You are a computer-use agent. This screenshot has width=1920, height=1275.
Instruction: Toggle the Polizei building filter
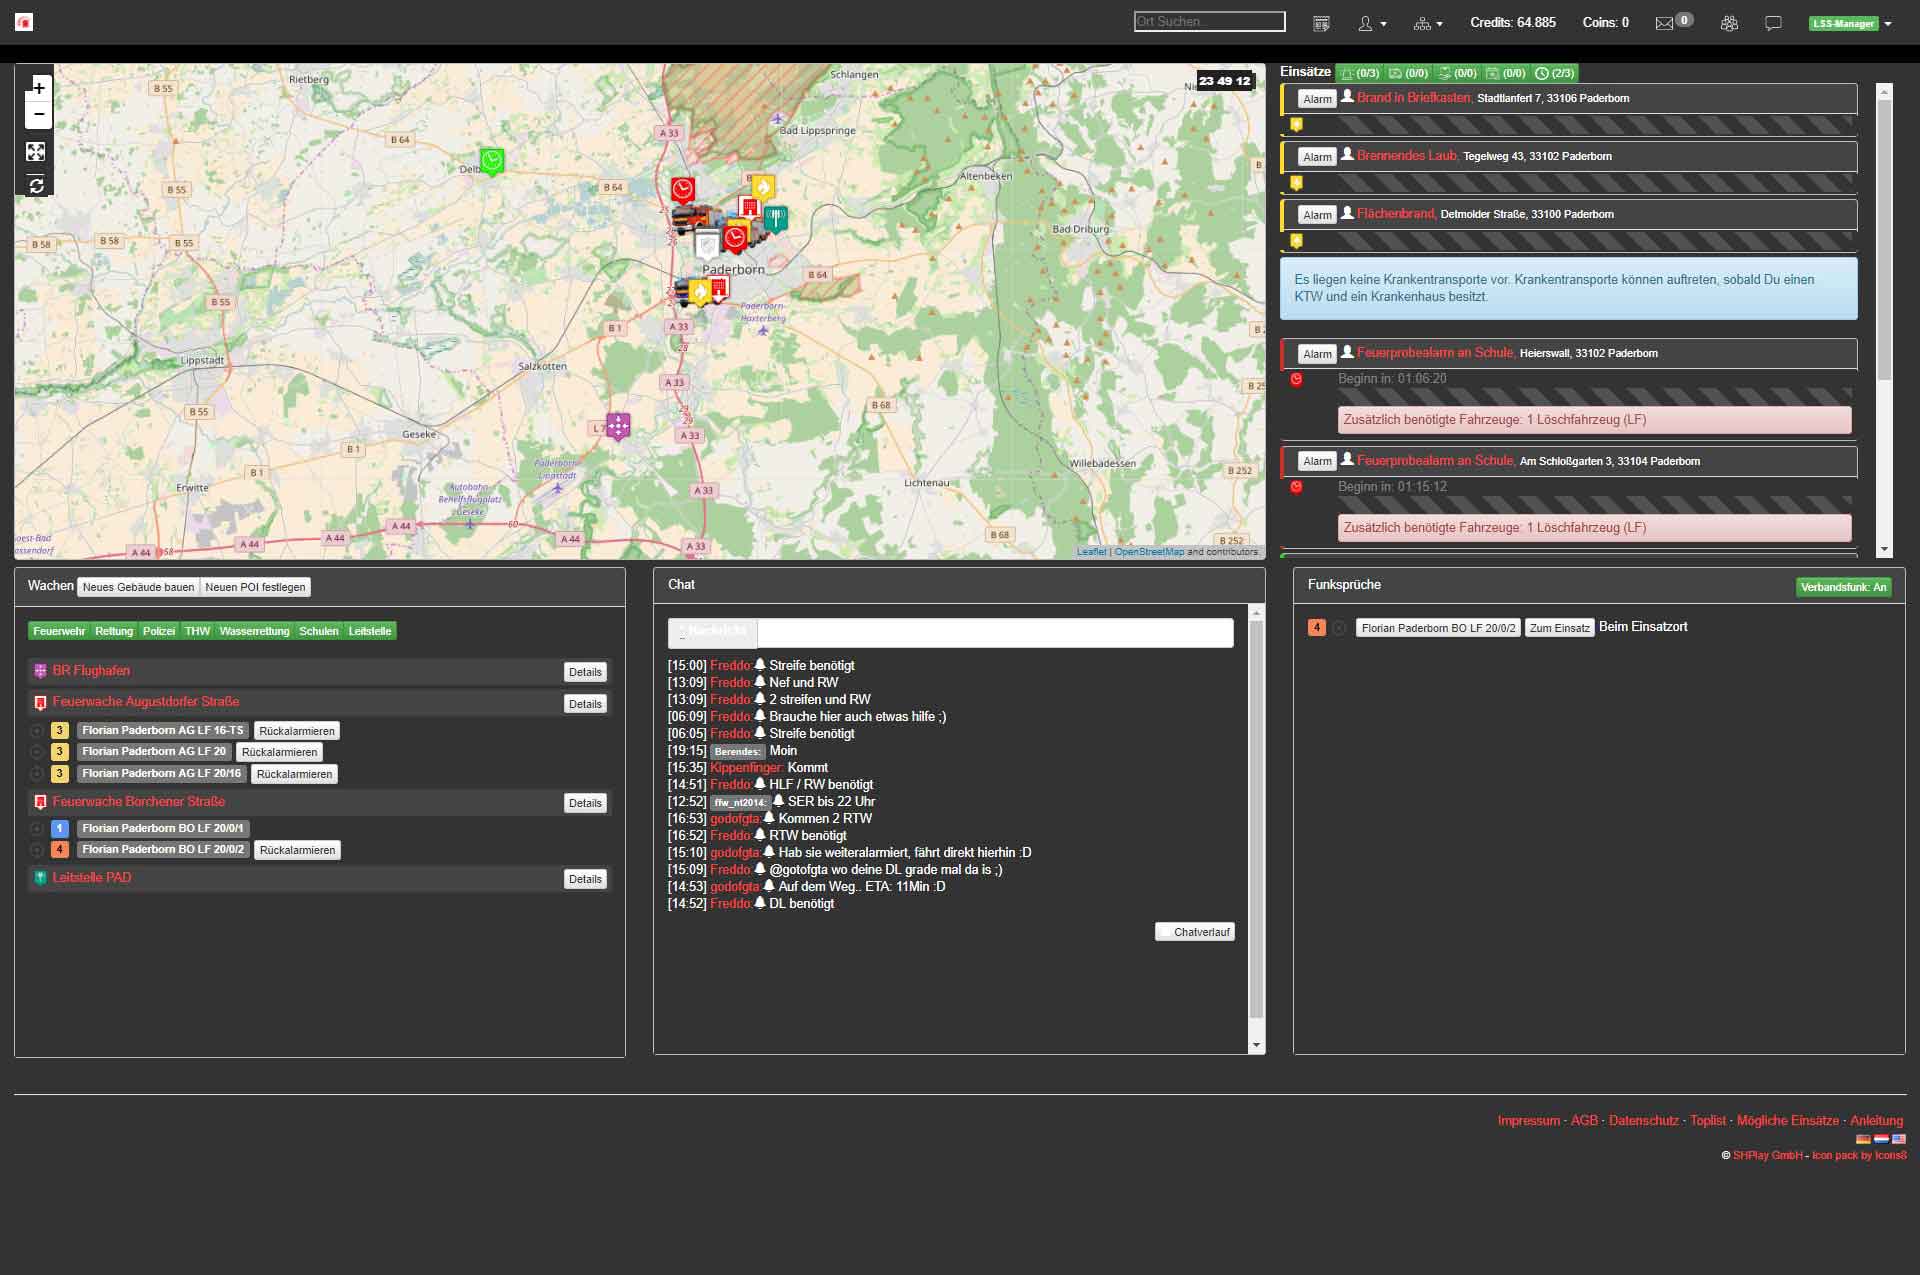[x=158, y=631]
